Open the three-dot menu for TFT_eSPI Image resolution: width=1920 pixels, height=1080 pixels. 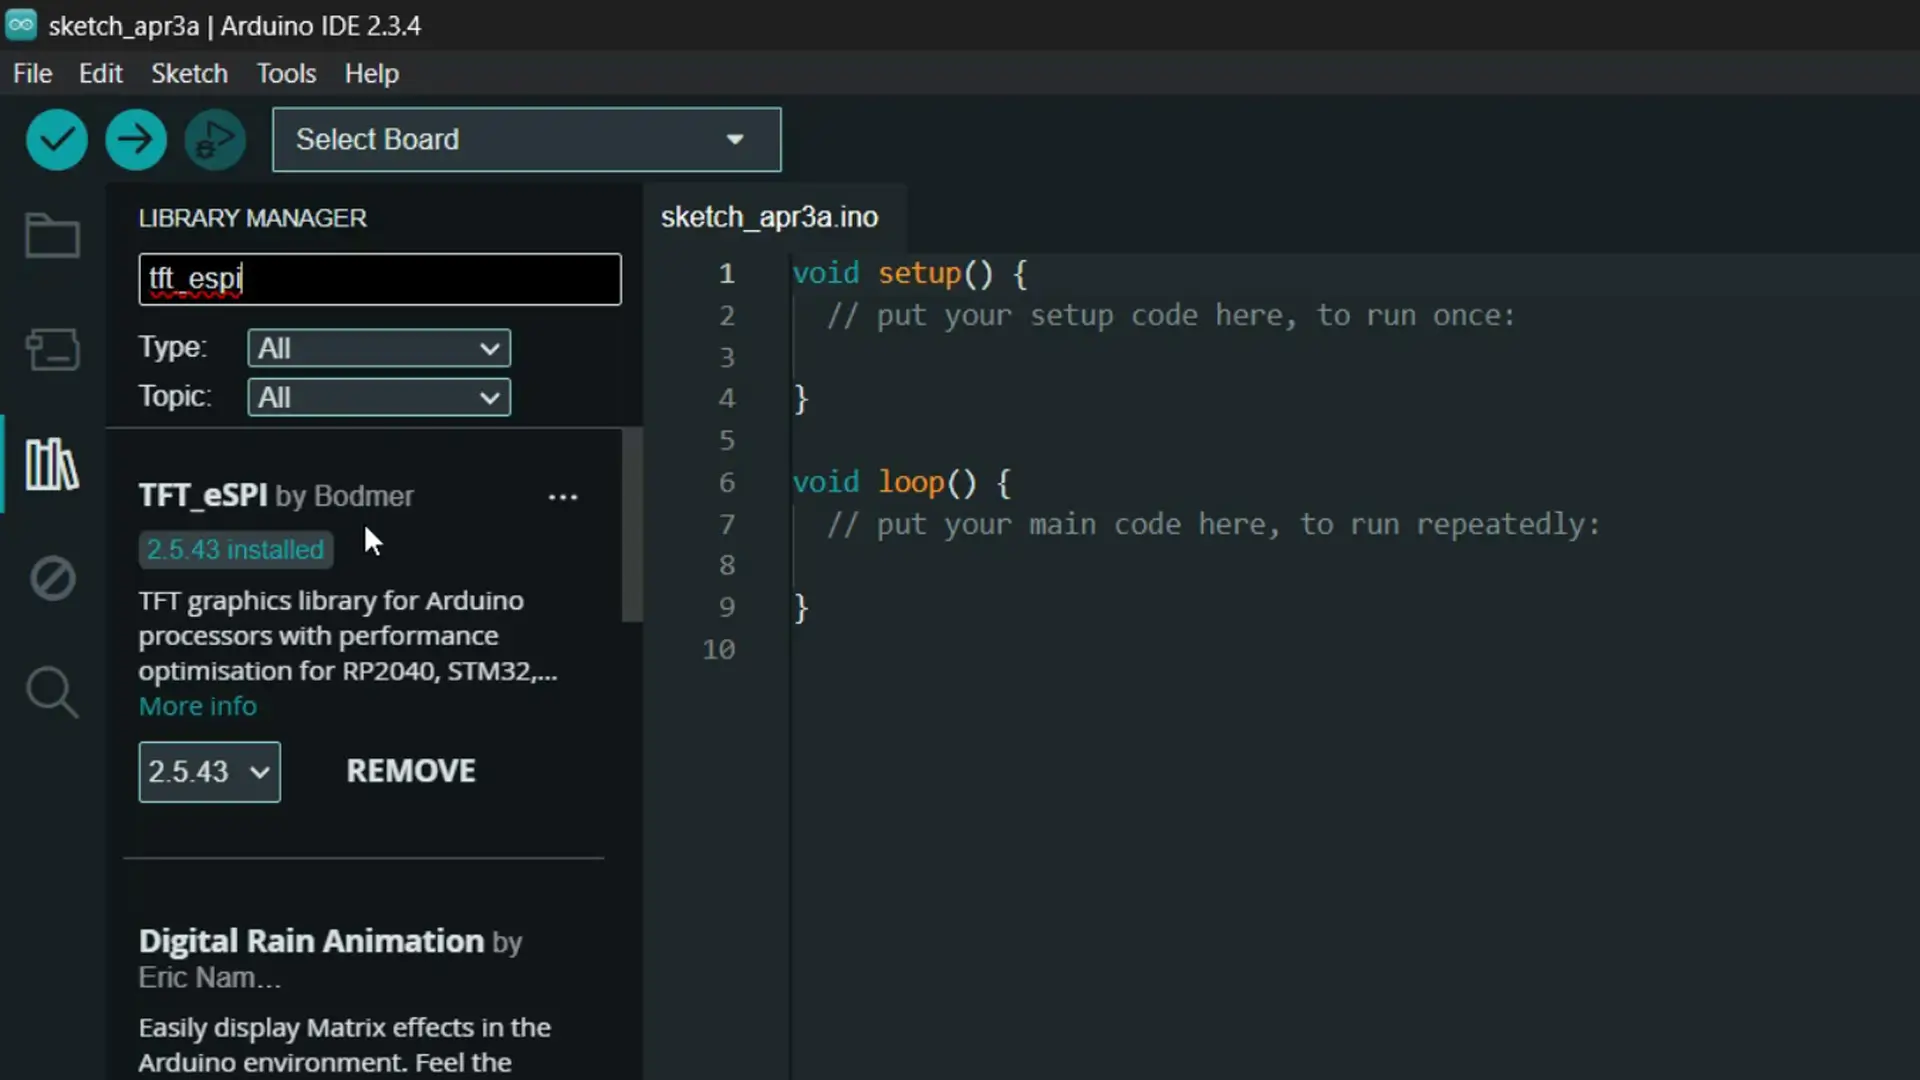click(x=563, y=497)
